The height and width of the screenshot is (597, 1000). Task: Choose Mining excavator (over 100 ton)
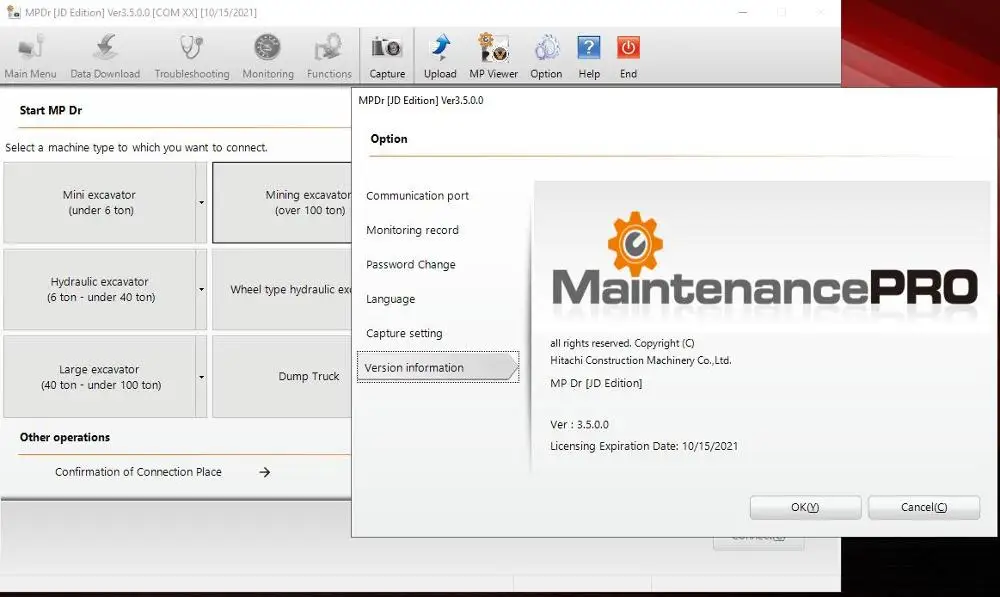282,202
